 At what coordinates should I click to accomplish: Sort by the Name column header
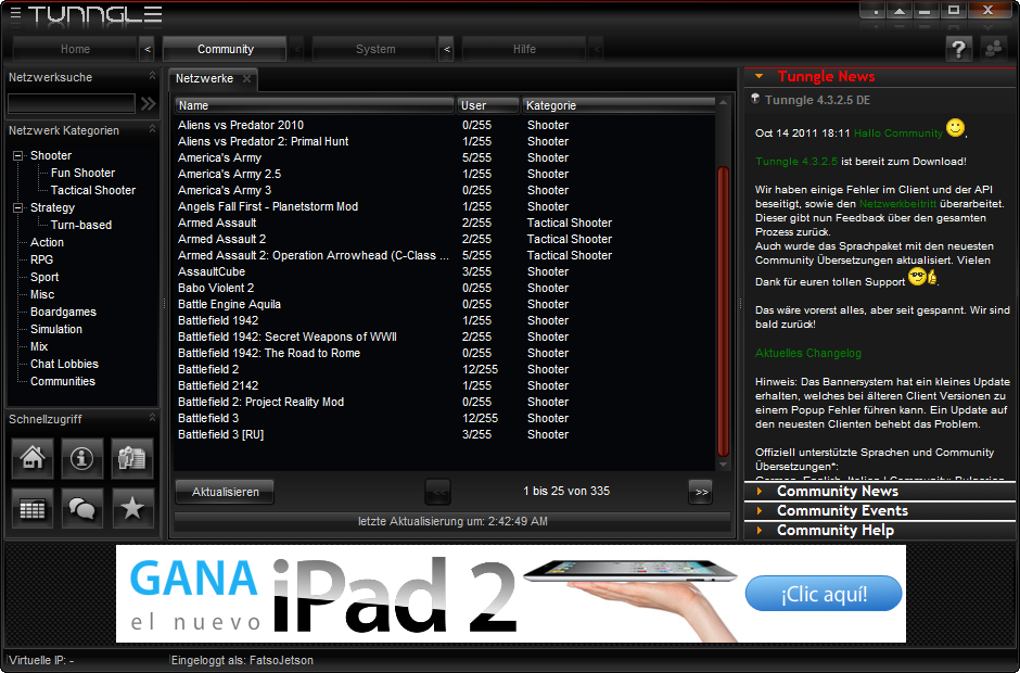(x=315, y=105)
